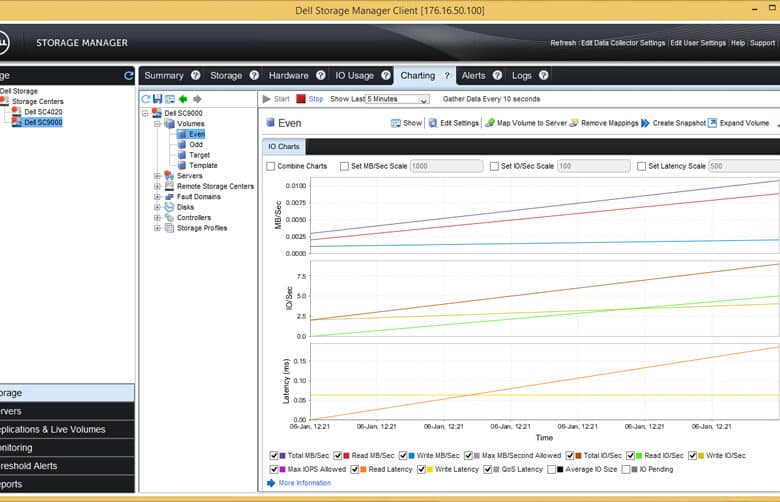
Task: Click the Refresh link in the header
Action: [x=563, y=43]
